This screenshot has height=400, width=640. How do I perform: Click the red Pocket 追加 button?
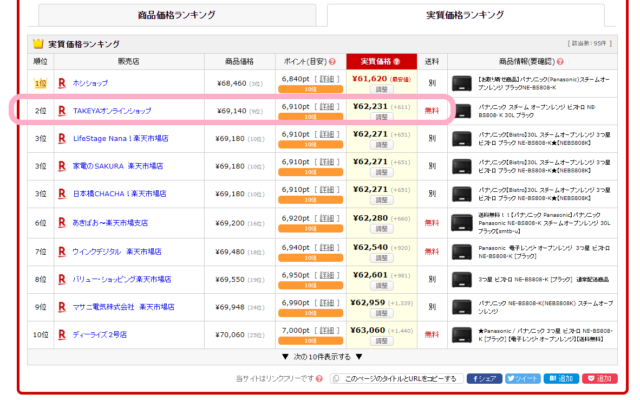click(x=600, y=379)
